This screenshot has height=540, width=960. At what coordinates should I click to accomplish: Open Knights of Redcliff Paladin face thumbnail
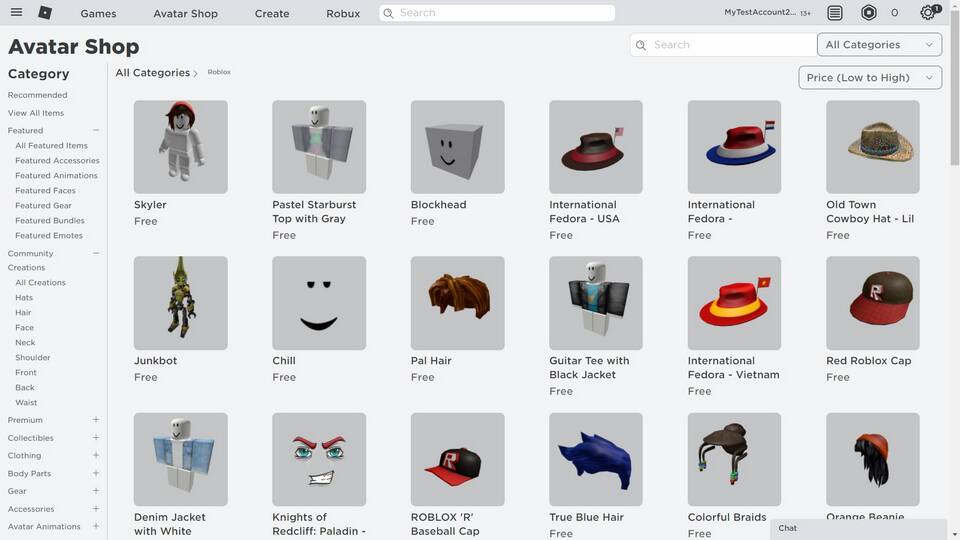click(x=319, y=459)
